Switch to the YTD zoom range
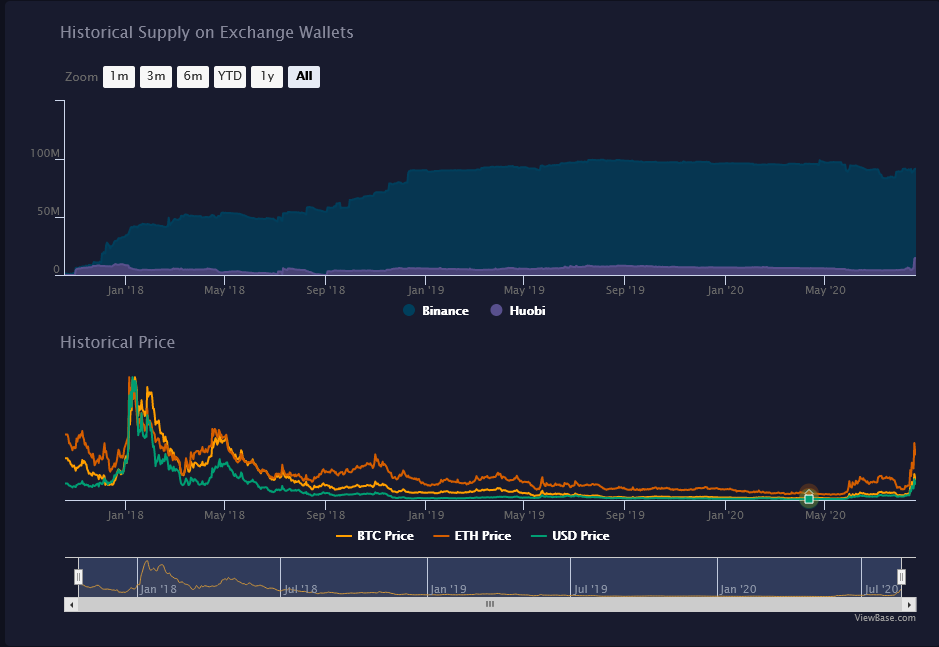The height and width of the screenshot is (647, 939). [229, 76]
